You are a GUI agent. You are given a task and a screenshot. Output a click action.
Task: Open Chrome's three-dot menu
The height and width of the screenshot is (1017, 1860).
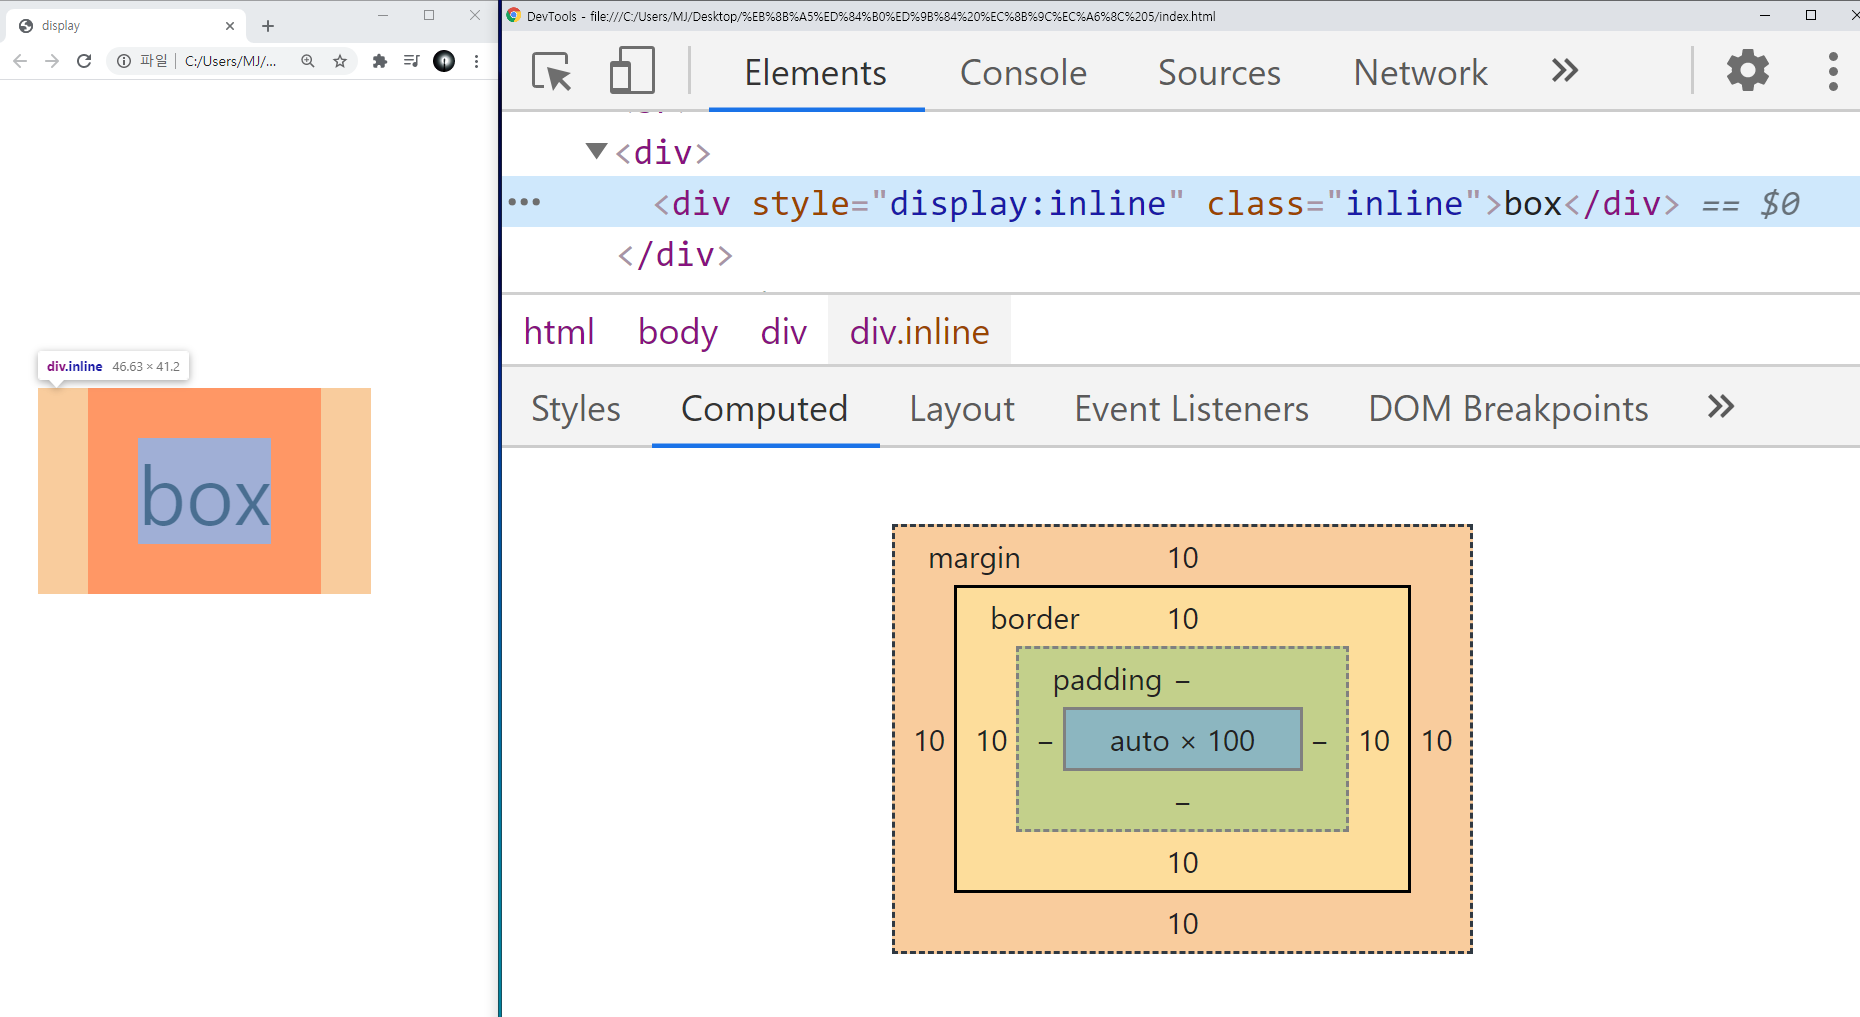click(477, 61)
